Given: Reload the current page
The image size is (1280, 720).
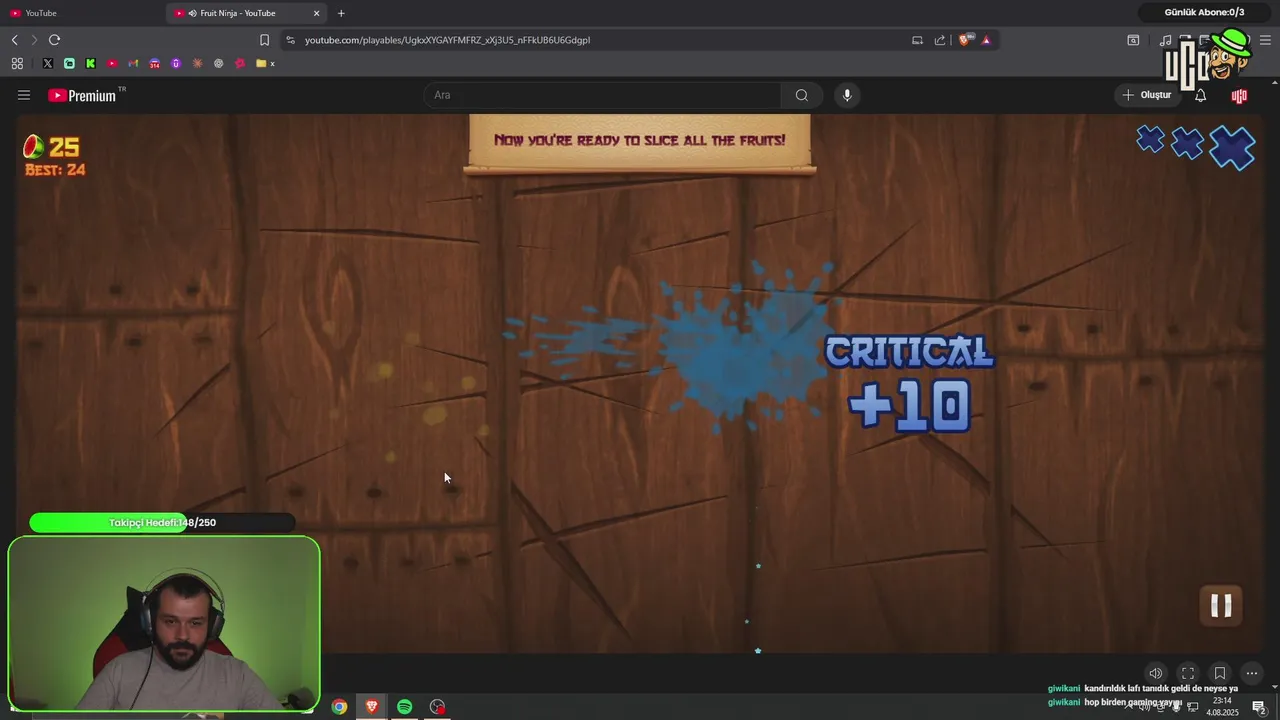Looking at the screenshot, I should click(x=54, y=40).
